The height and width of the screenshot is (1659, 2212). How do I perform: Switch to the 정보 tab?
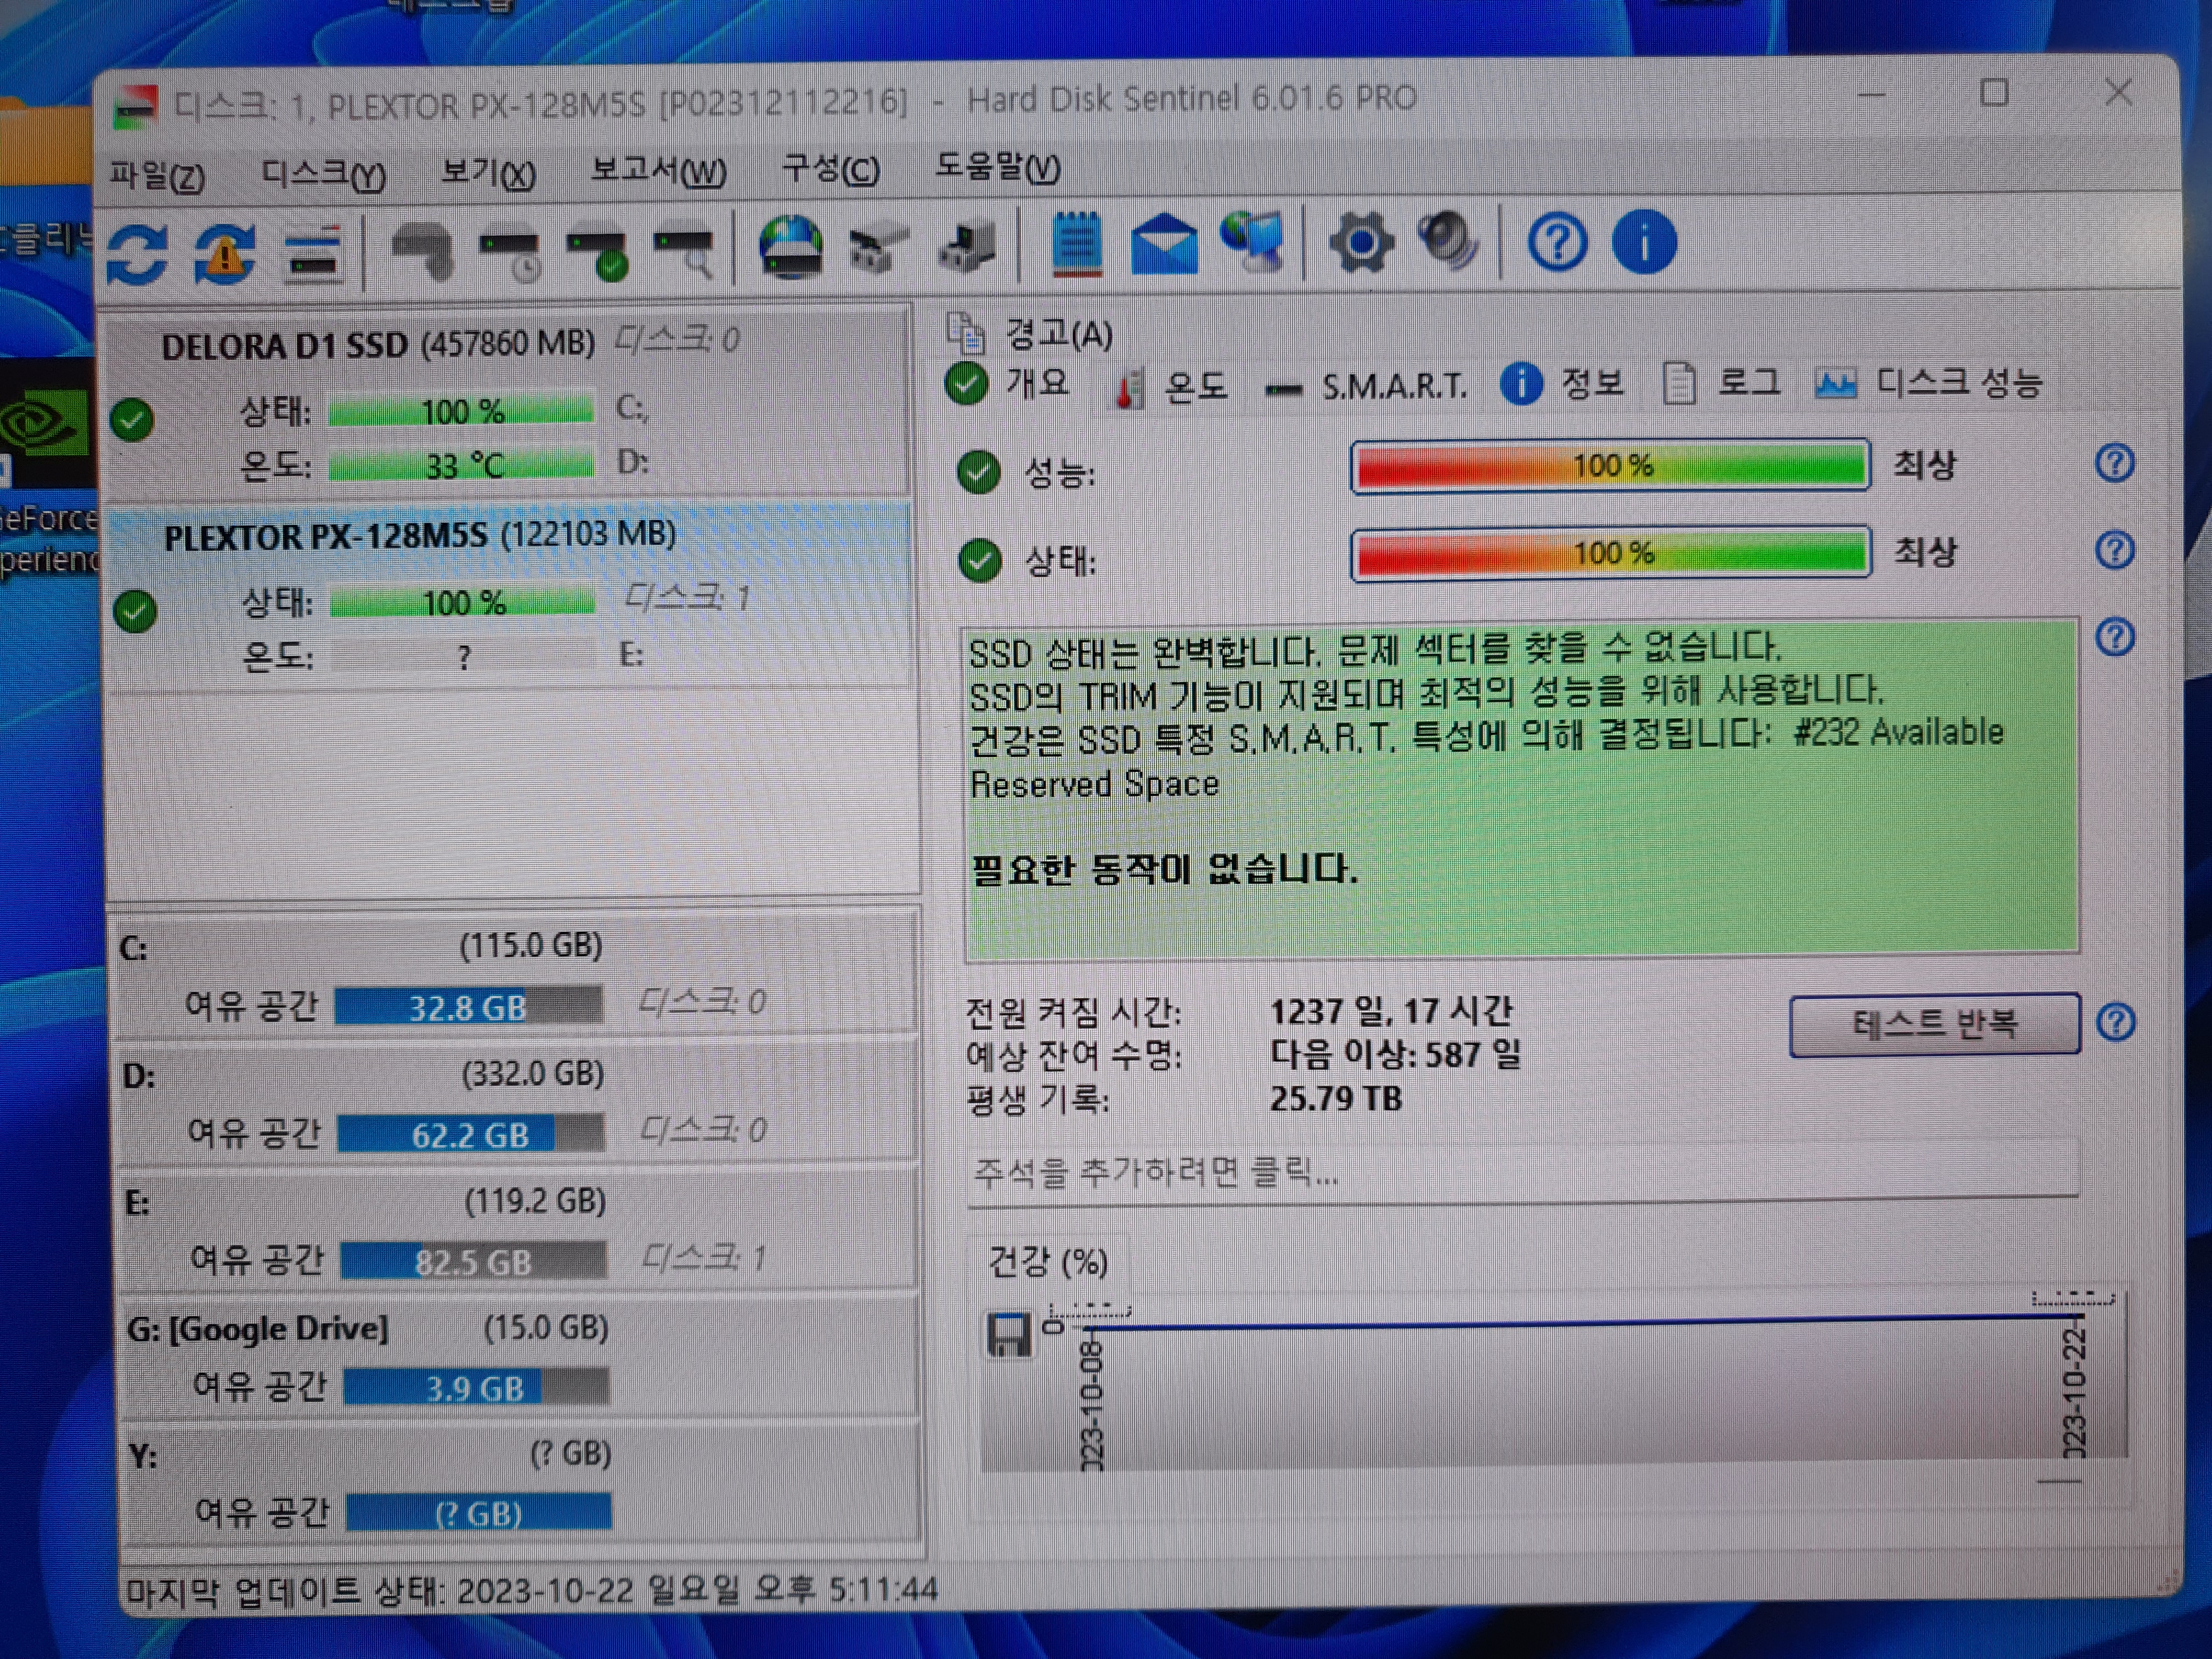point(1562,383)
